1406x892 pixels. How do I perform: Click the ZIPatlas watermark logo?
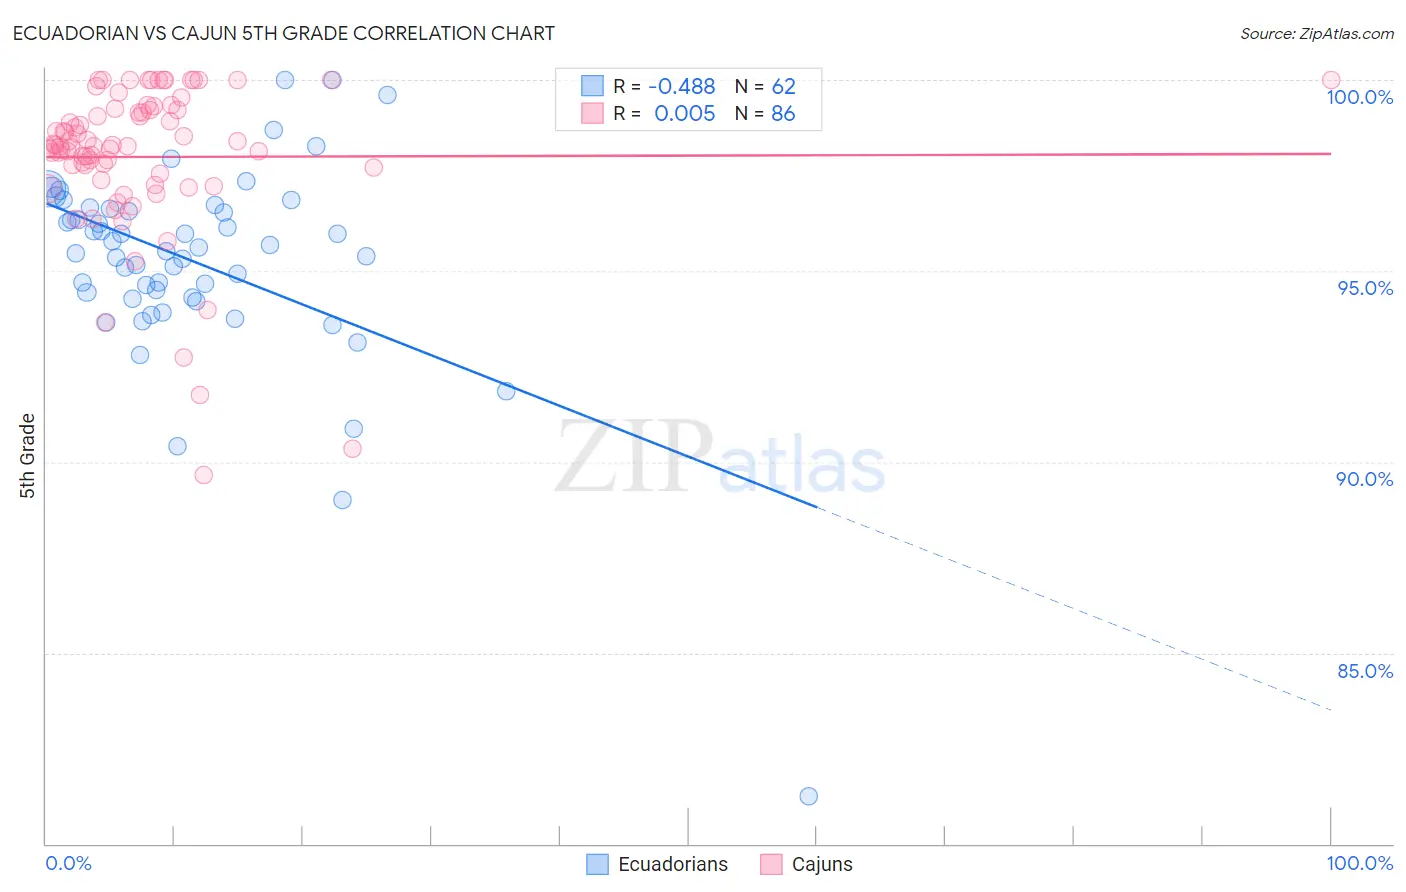click(x=720, y=457)
